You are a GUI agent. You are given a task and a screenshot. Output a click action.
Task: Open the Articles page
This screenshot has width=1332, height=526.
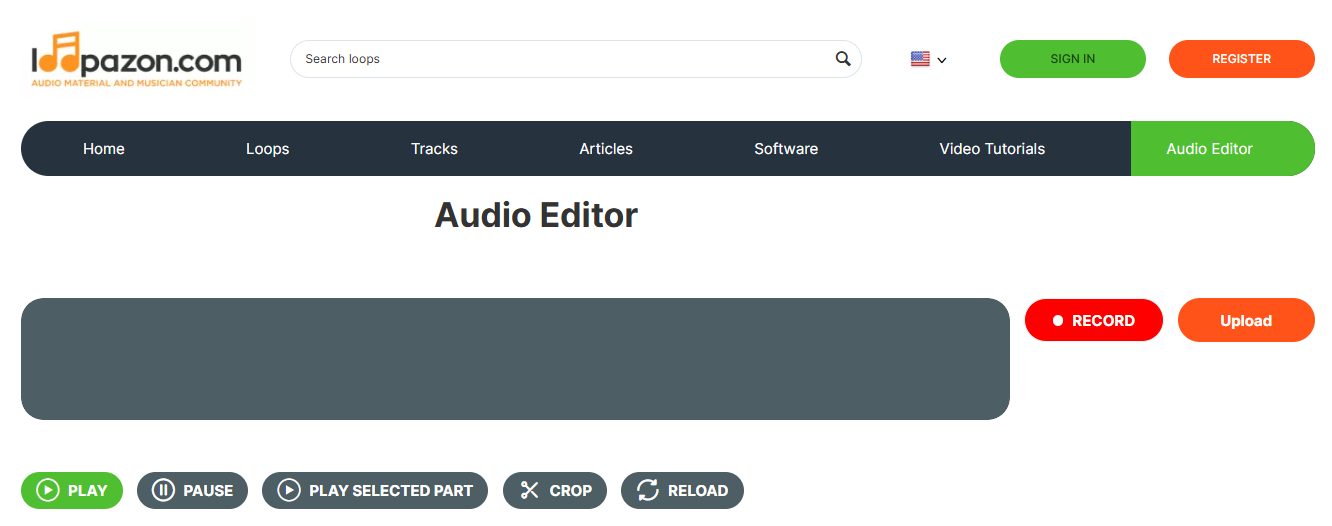(606, 149)
